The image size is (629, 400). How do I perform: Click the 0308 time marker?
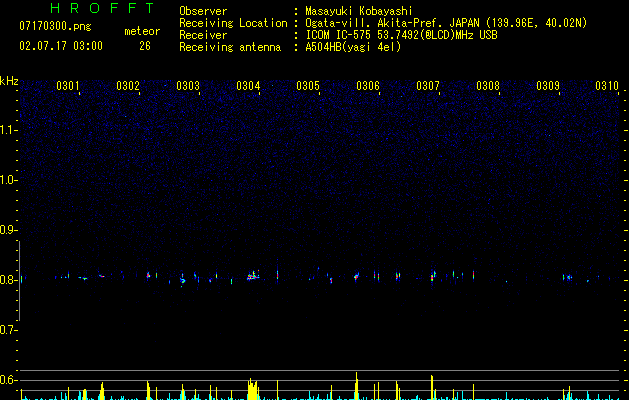coord(488,86)
